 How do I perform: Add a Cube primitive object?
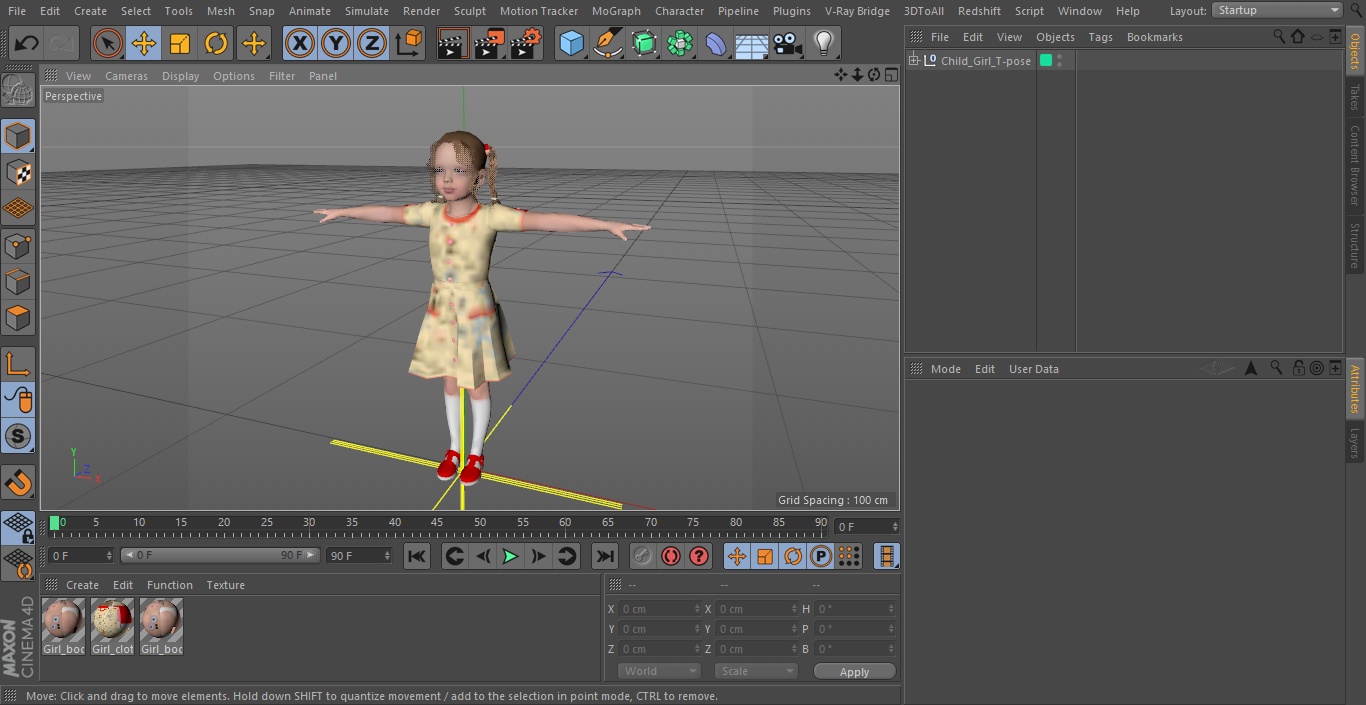571,43
